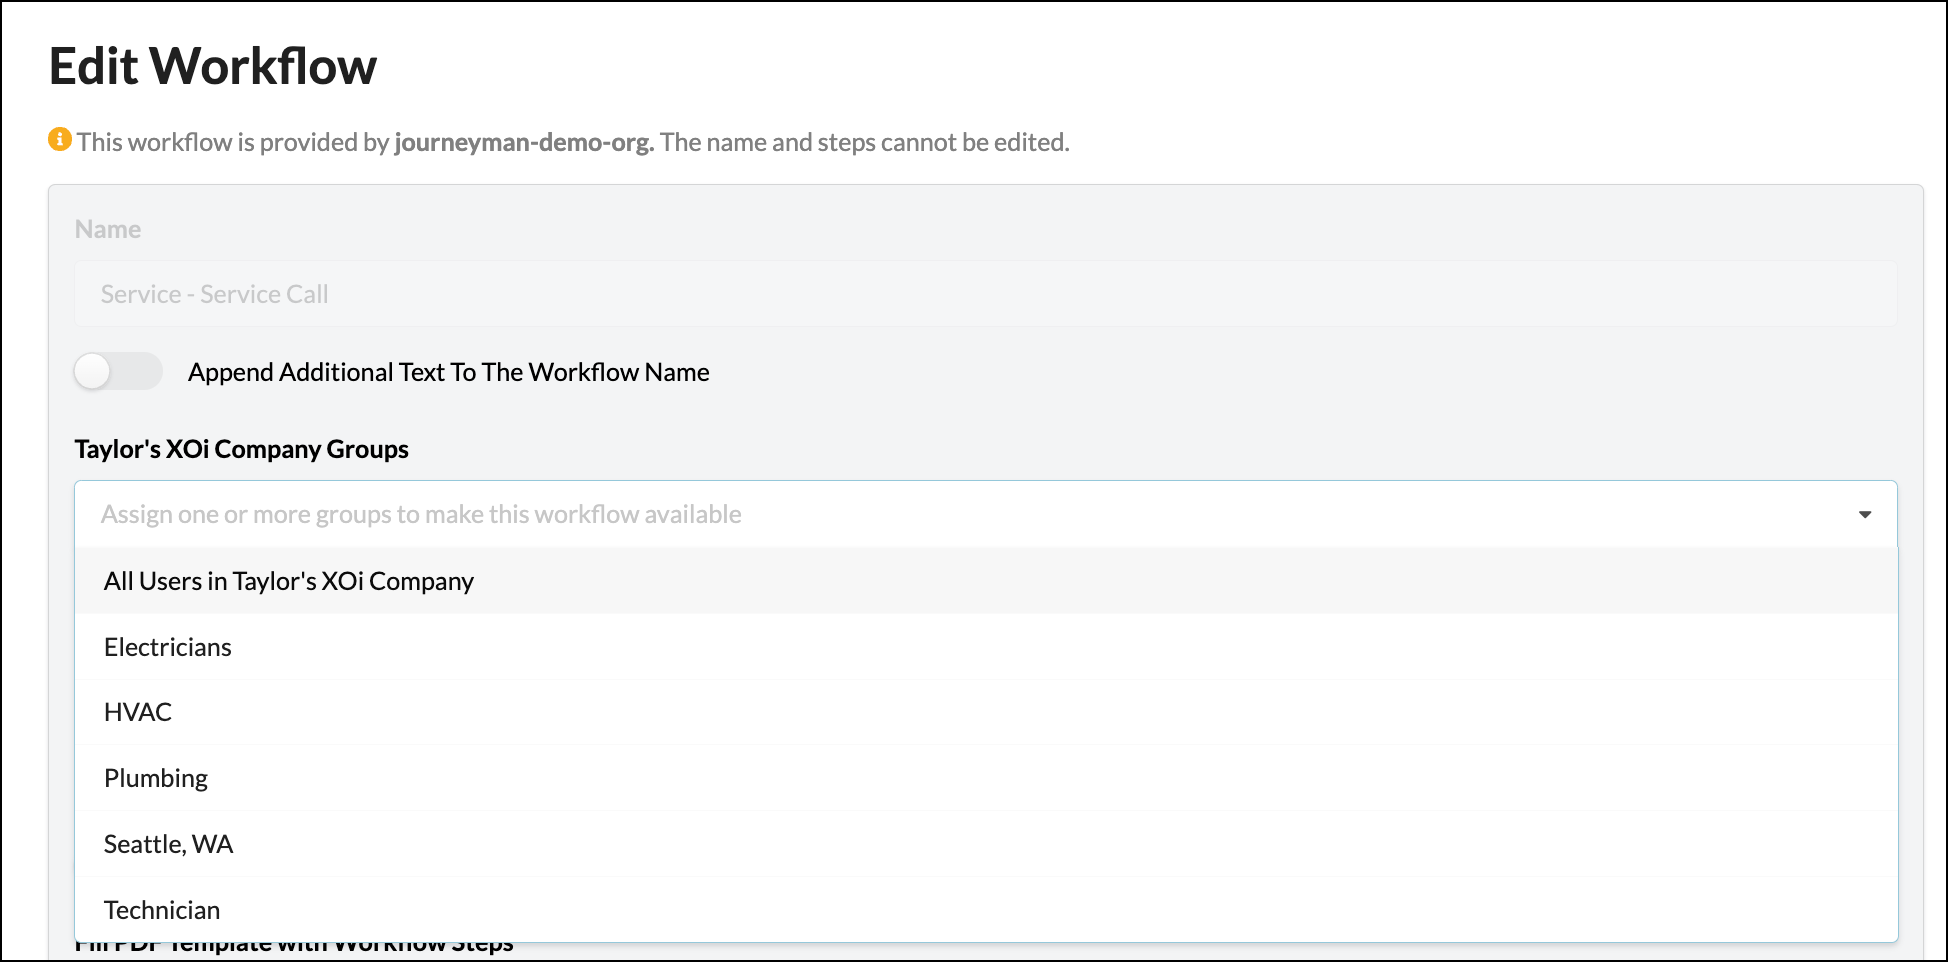The width and height of the screenshot is (1948, 962).
Task: Toggle Append Additional Text switch
Action: coord(118,372)
